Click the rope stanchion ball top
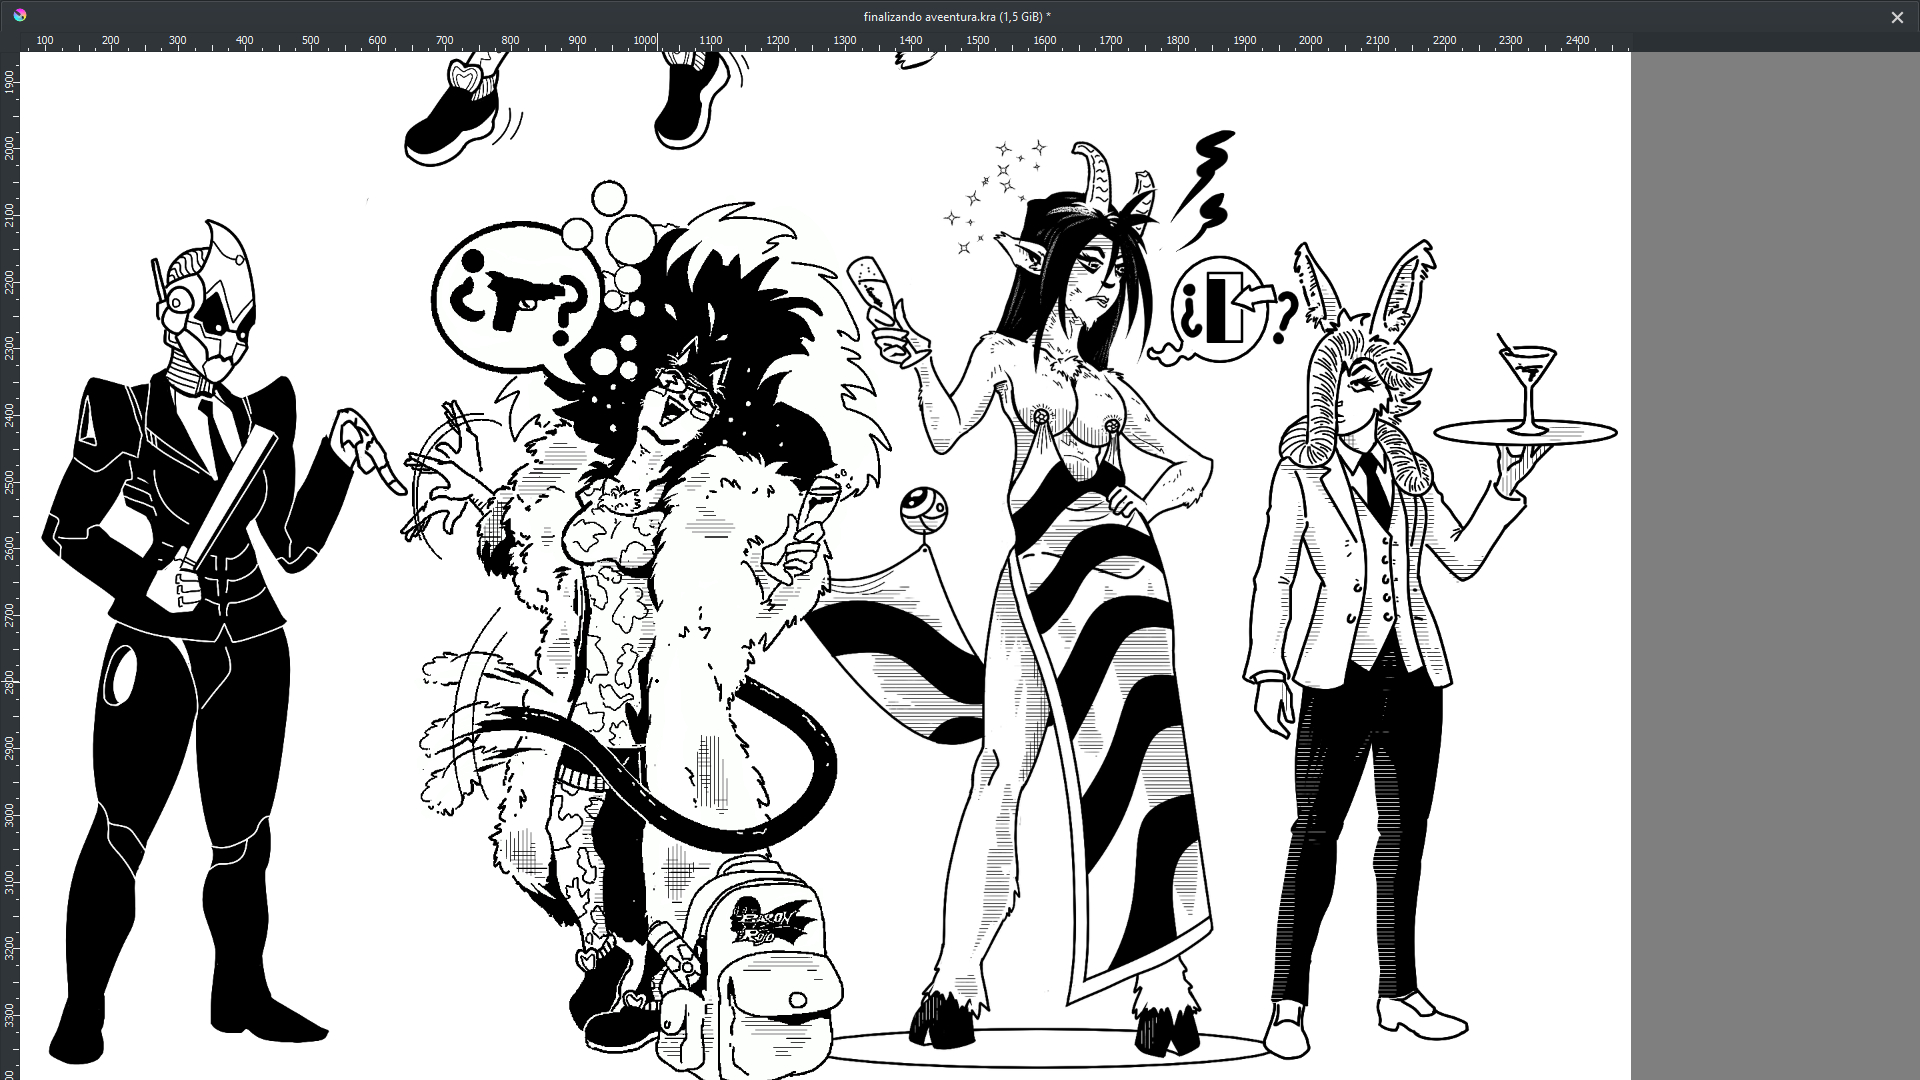Viewport: 1920px width, 1080px height. tap(922, 510)
